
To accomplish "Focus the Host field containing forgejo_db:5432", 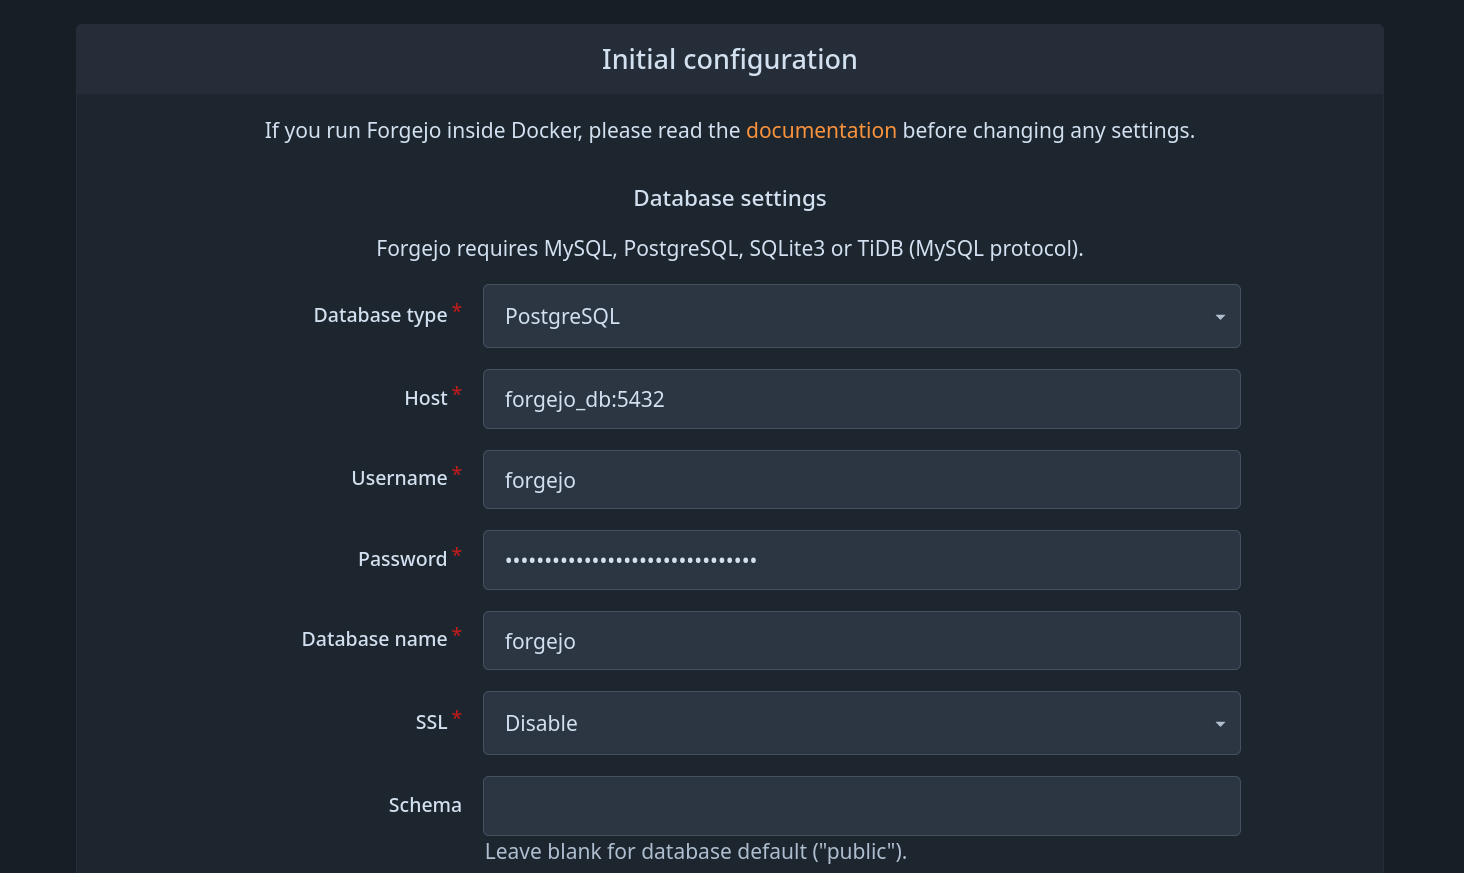I will 860,399.
